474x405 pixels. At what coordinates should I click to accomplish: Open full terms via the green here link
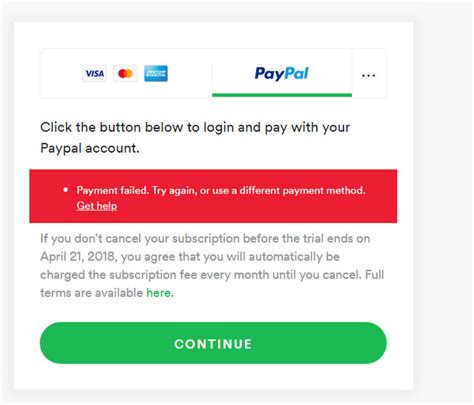[159, 293]
